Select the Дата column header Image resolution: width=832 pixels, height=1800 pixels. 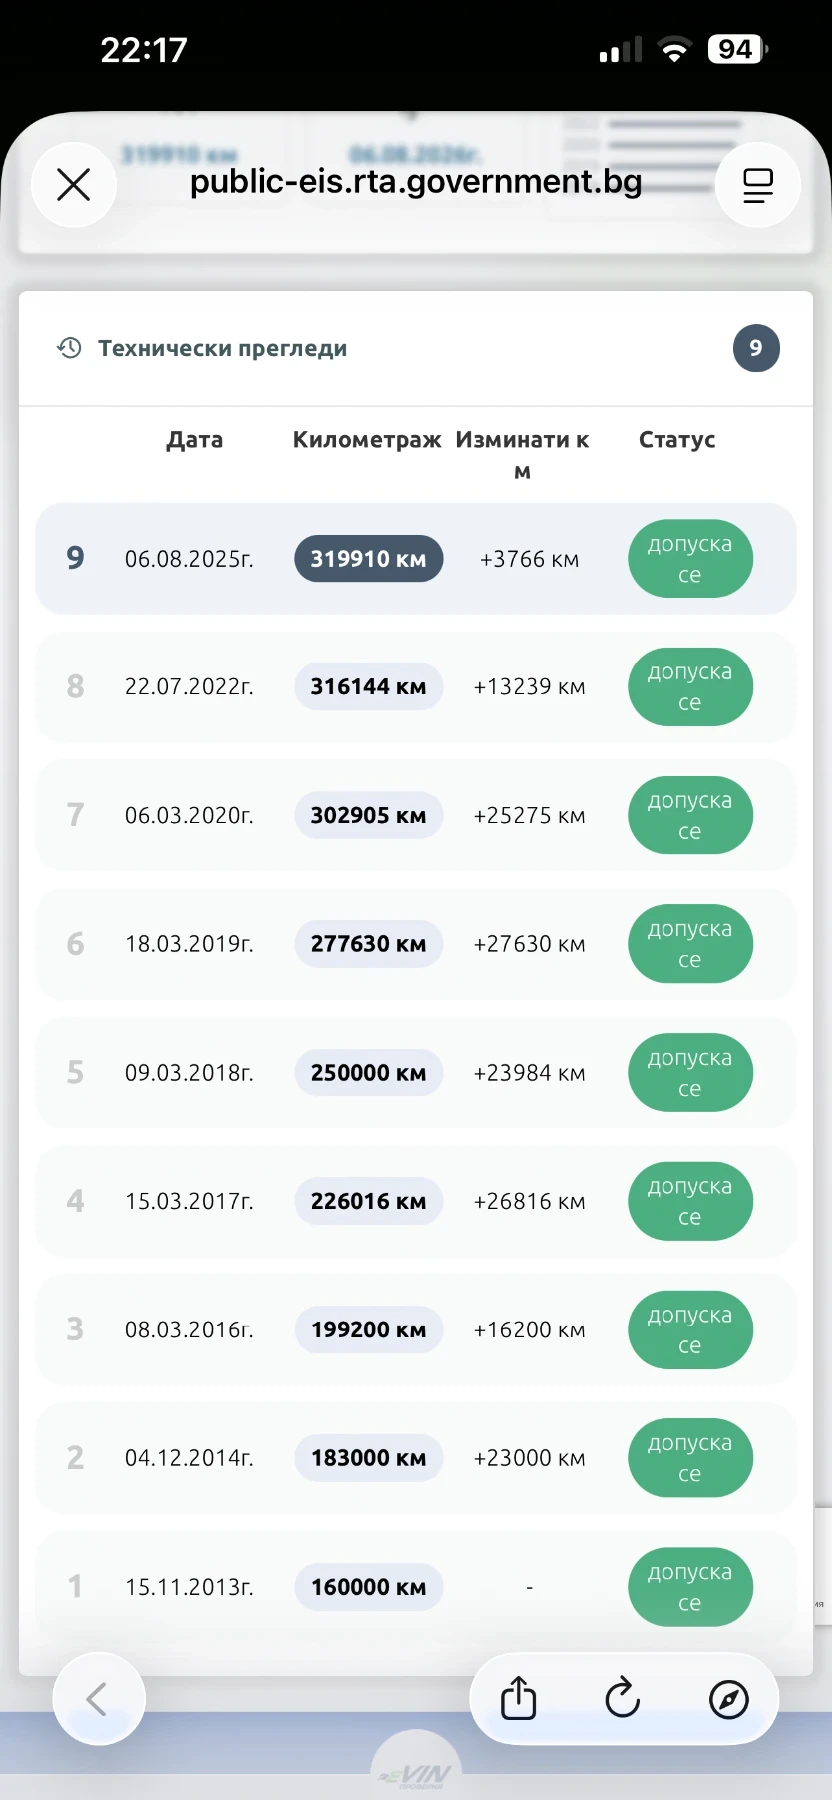pos(194,440)
